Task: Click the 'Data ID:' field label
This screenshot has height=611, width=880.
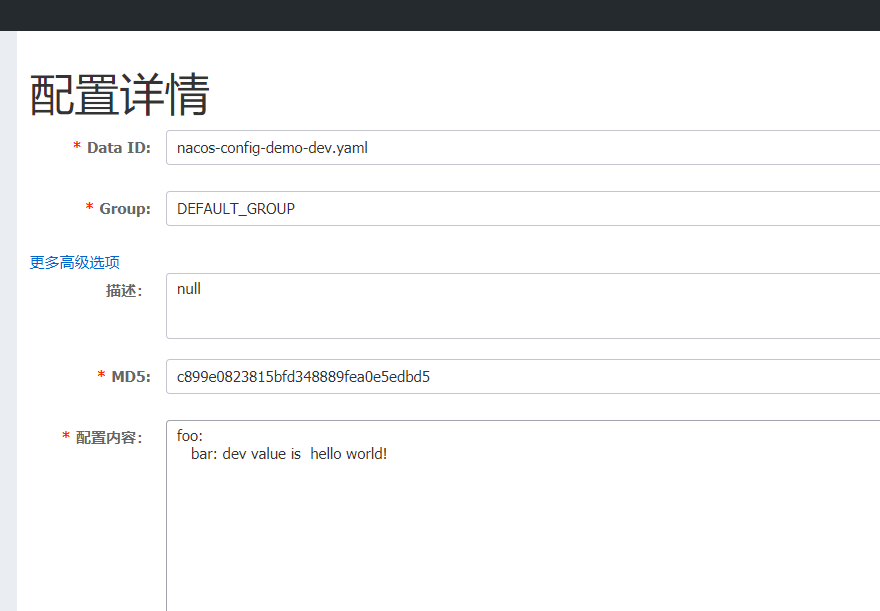Action: 119,148
